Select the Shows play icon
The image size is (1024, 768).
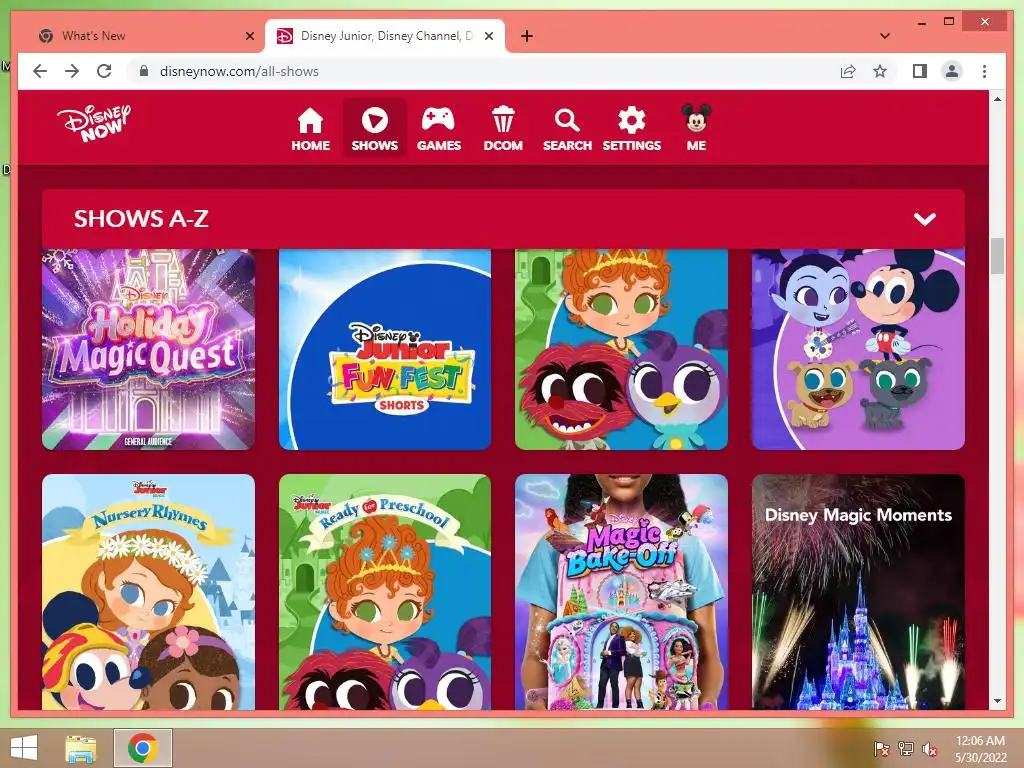(x=374, y=120)
